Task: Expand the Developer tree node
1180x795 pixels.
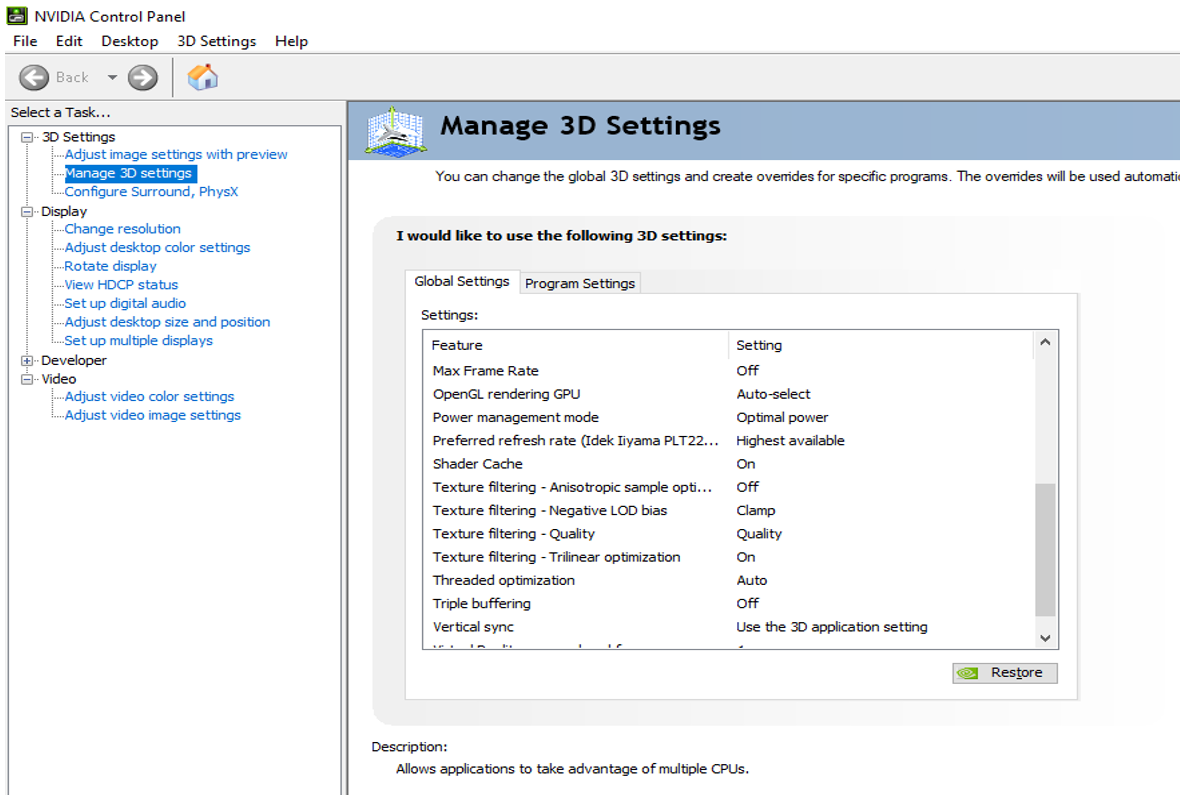Action: [x=27, y=361]
